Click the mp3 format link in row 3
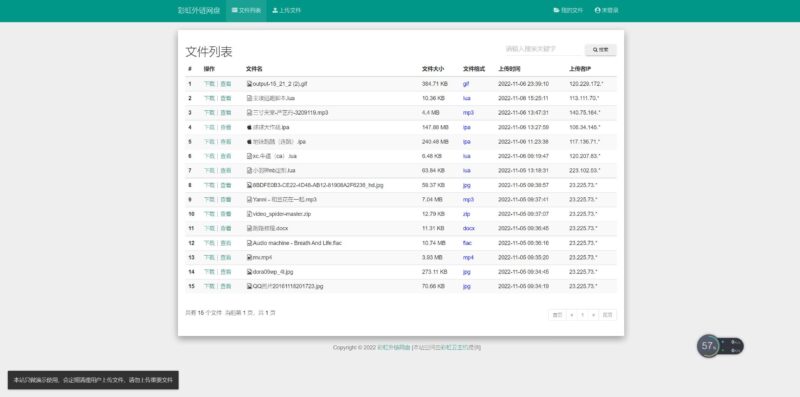The width and height of the screenshot is (800, 397). click(468, 112)
